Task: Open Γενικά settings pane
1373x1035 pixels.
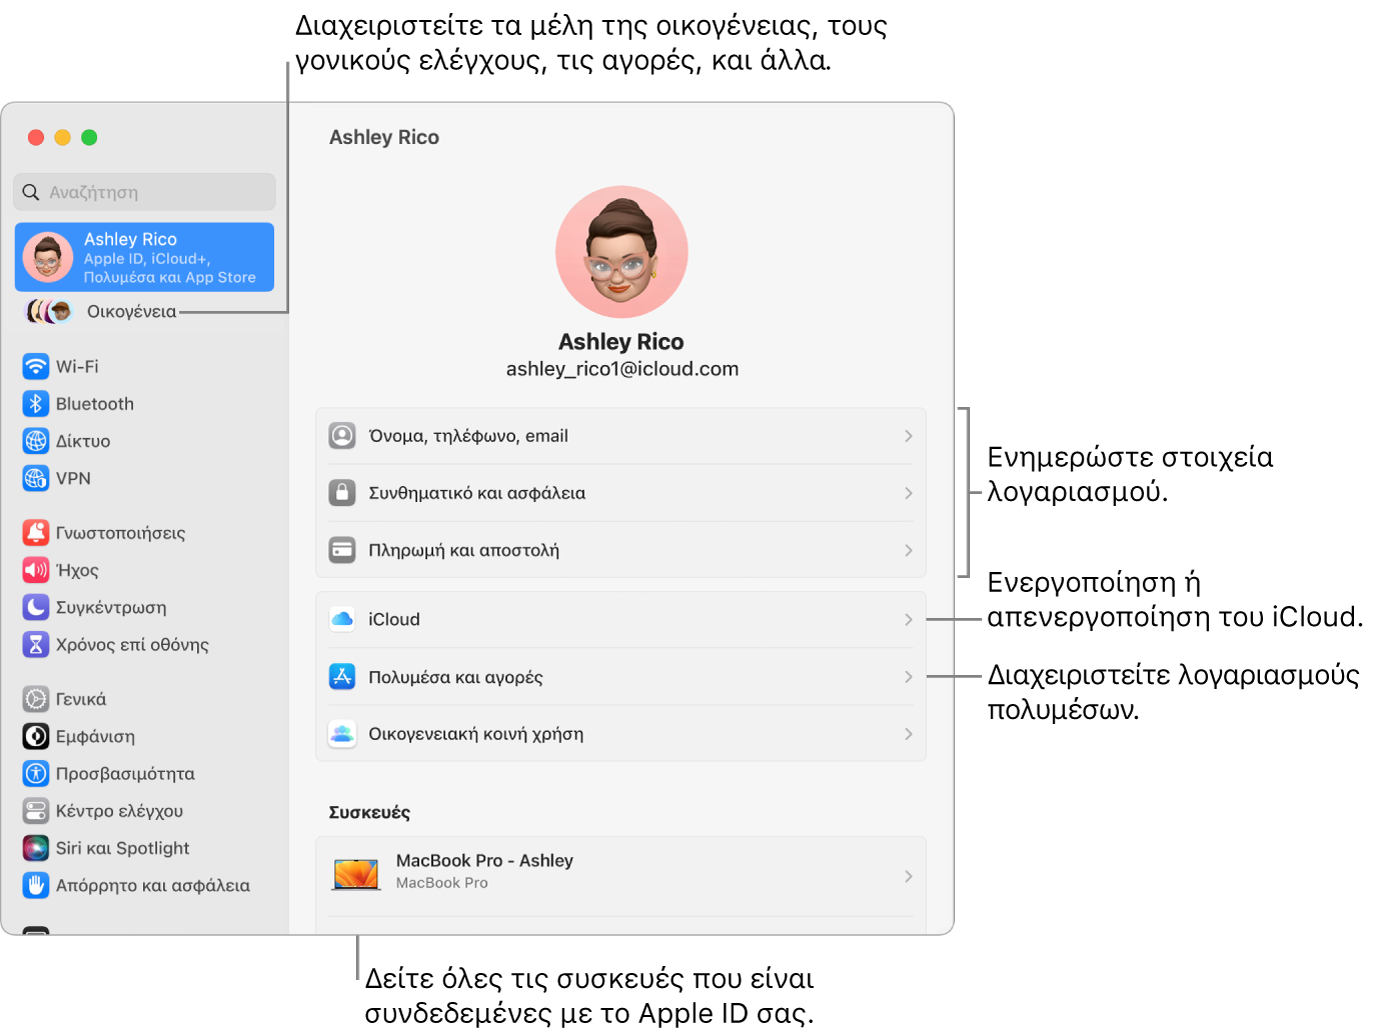Action: click(x=144, y=699)
